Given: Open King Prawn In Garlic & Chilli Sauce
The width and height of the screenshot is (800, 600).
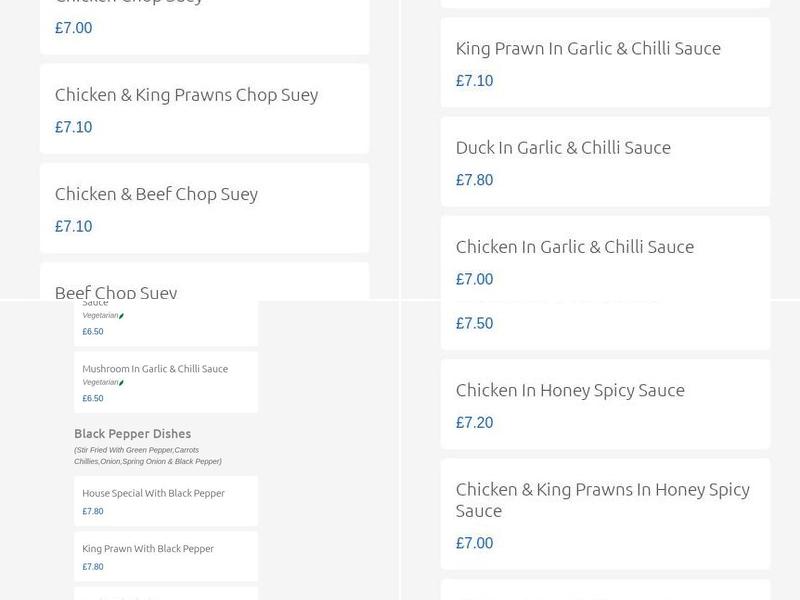Looking at the screenshot, I should pos(588,48).
